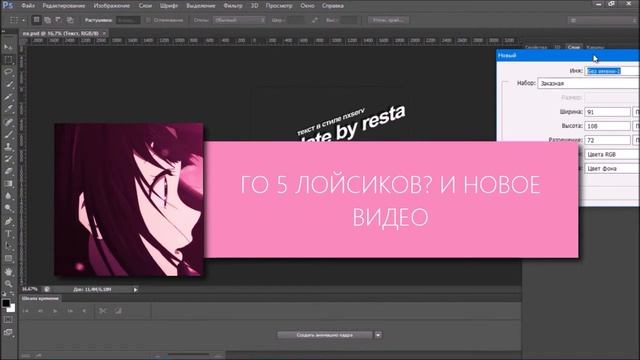Select the Rectangle shape tool
This screenshot has width=640, height=360.
tap(8, 258)
